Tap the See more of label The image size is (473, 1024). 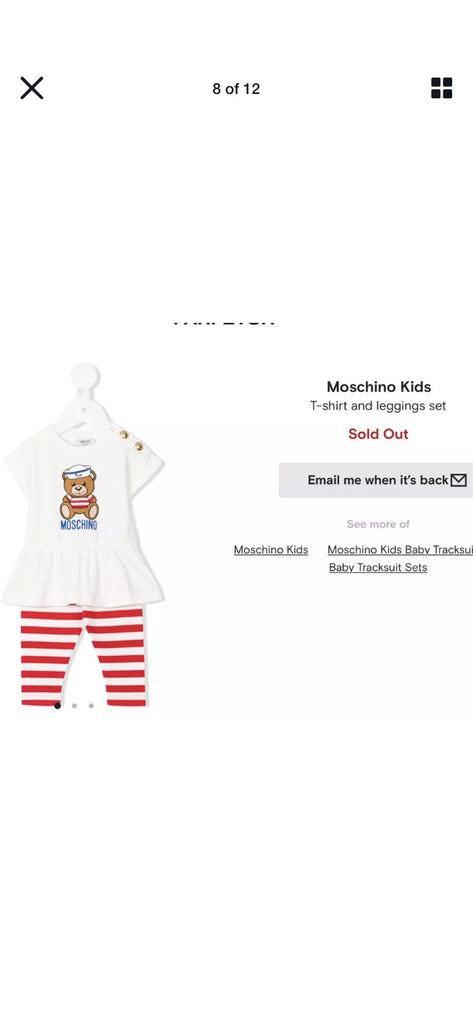click(378, 524)
